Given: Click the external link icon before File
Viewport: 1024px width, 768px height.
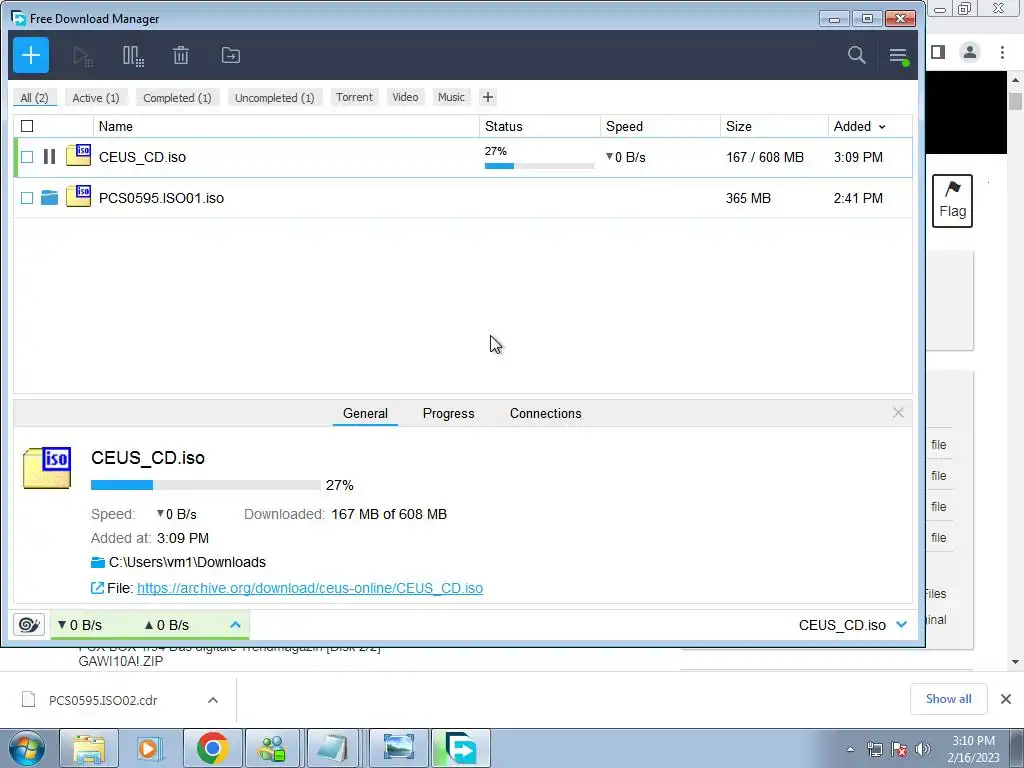Looking at the screenshot, I should (97, 588).
